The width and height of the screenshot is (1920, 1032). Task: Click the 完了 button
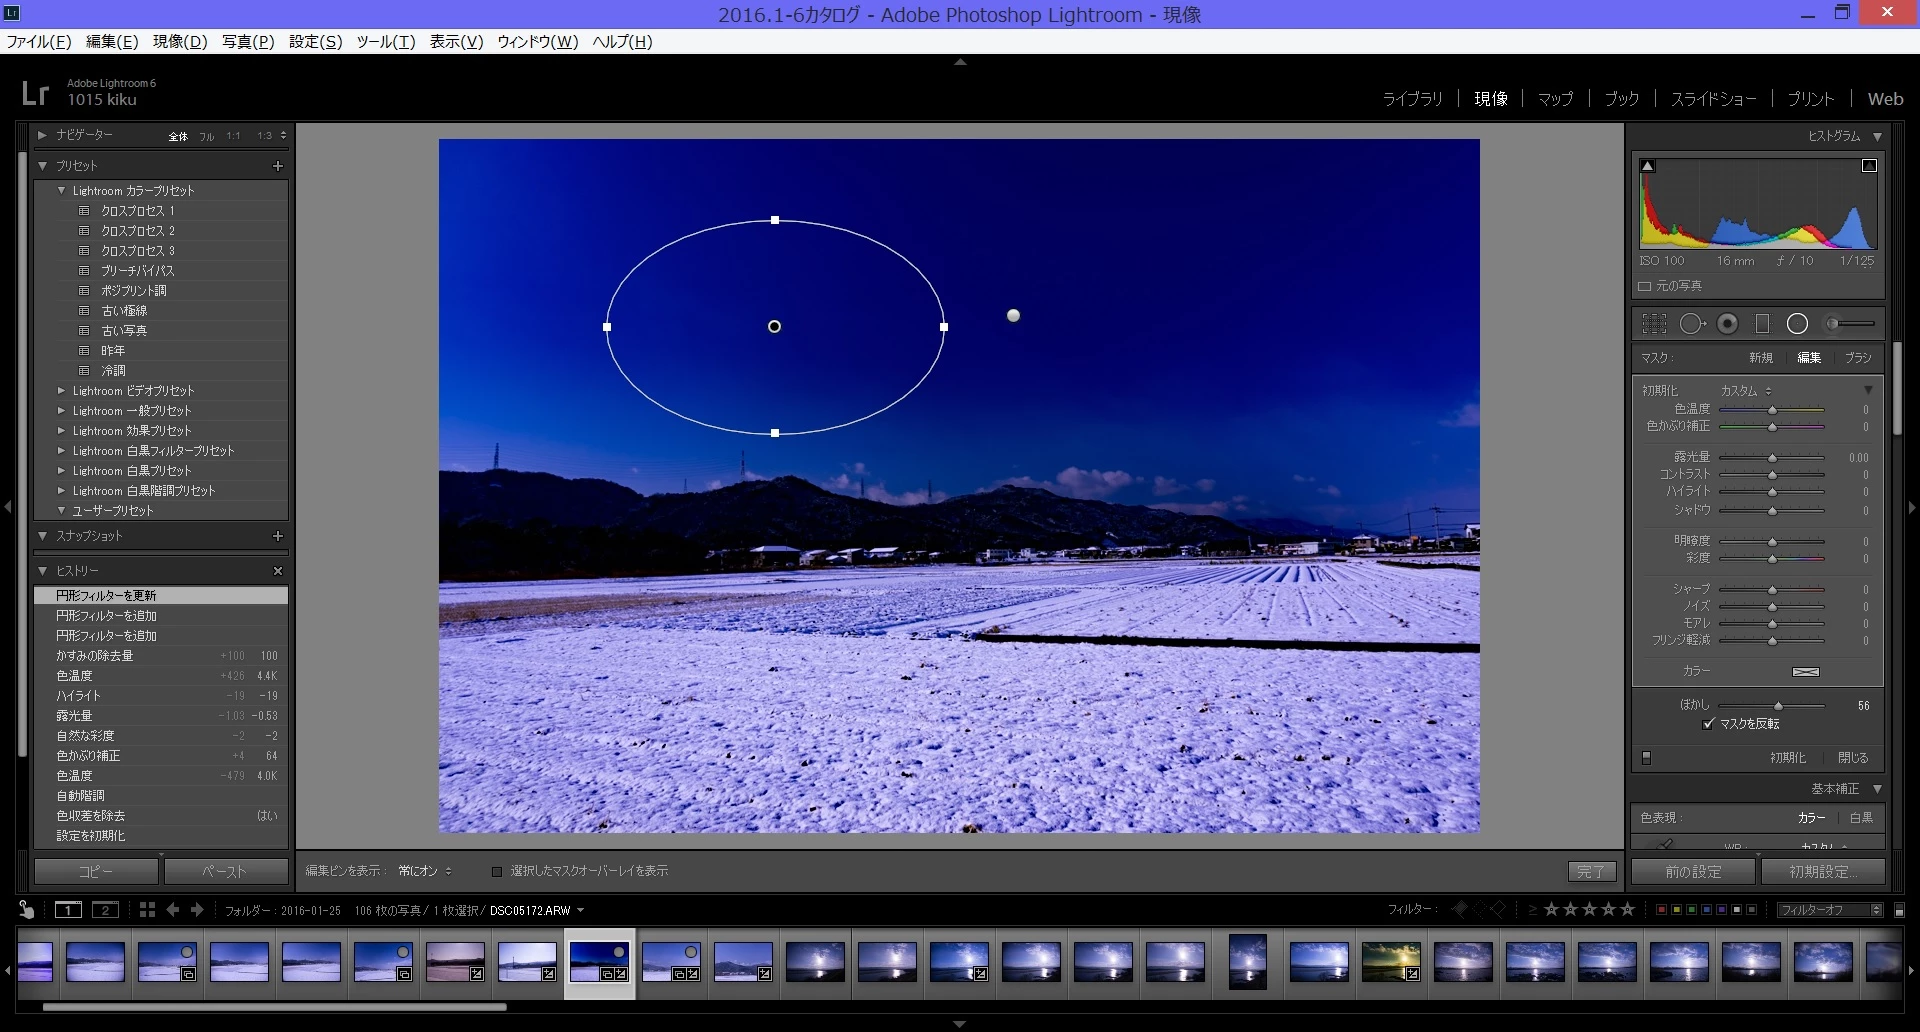point(1591,872)
